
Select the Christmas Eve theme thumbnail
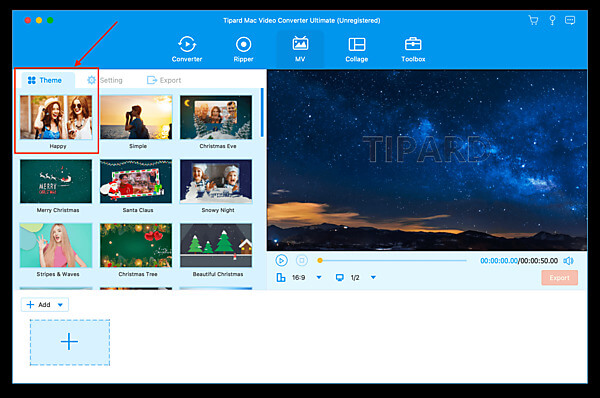(216, 117)
